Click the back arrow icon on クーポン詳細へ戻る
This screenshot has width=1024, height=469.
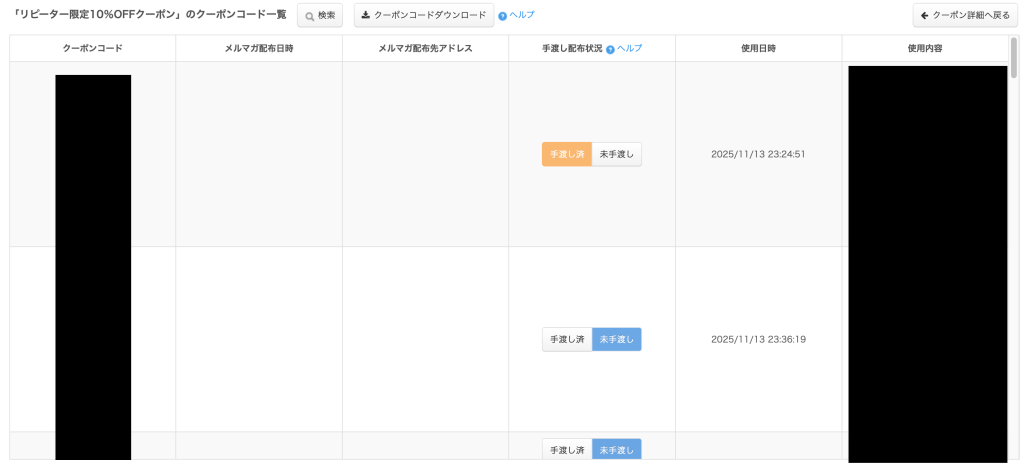(925, 16)
